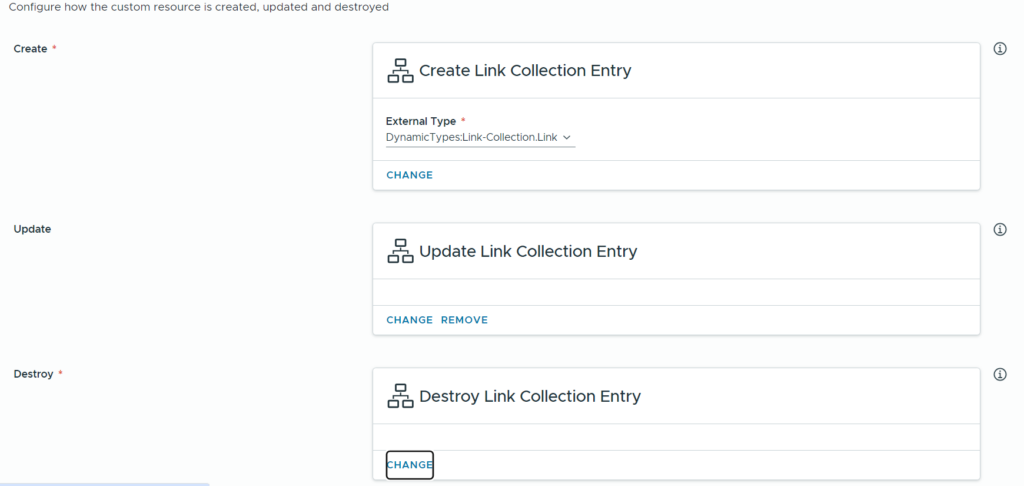1024x486 pixels.
Task: Click the Destroy field label
Action: pyautogui.click(x=33, y=374)
